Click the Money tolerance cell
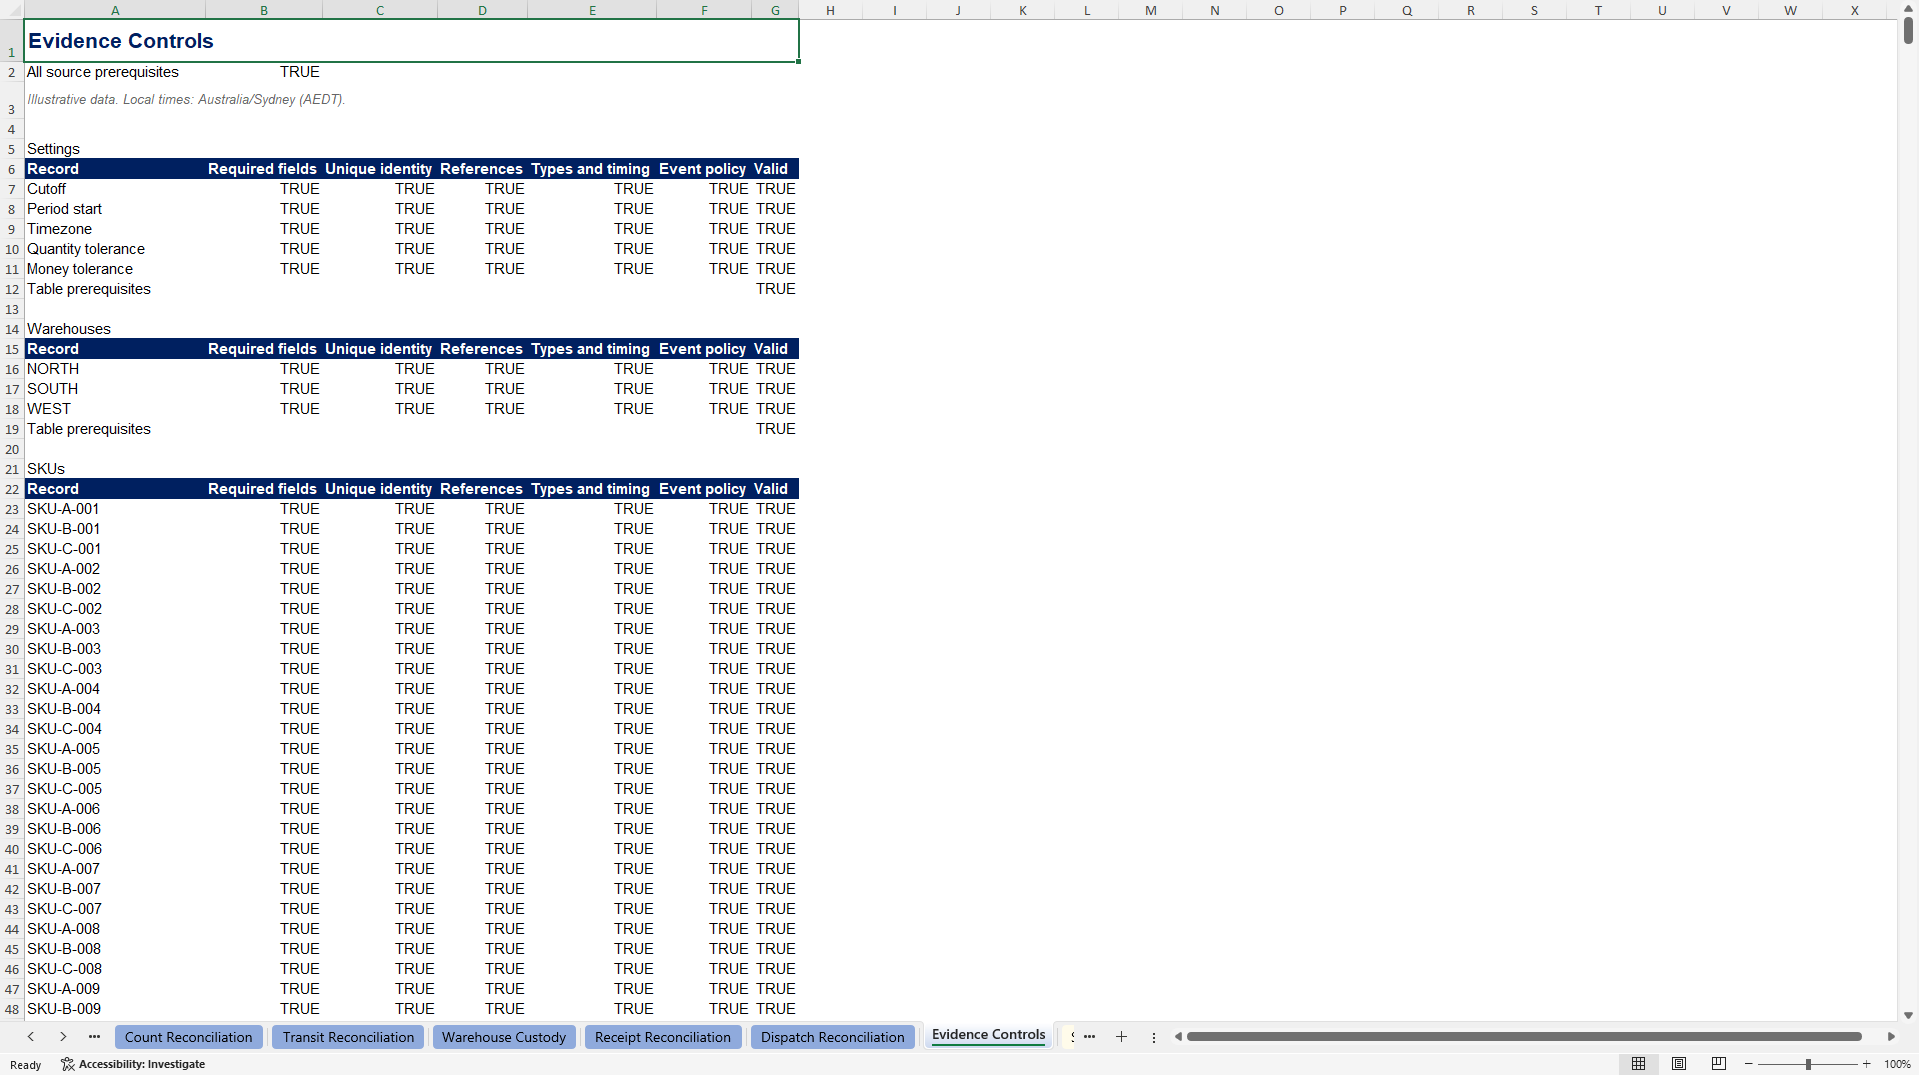This screenshot has width=1919, height=1075. click(115, 269)
